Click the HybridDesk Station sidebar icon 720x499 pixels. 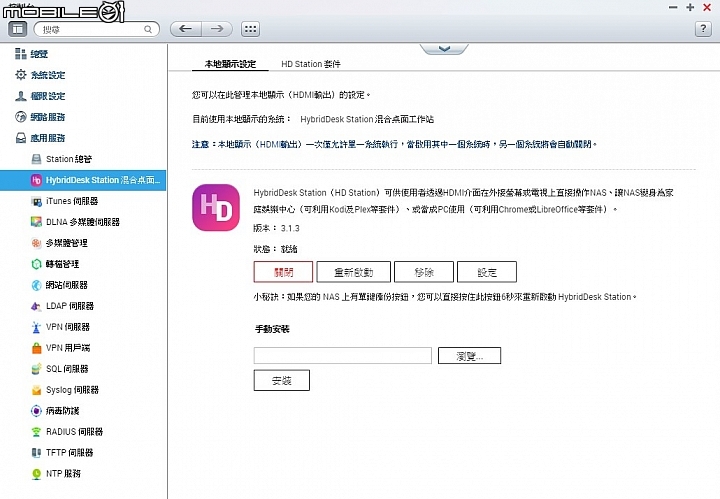coord(36,180)
